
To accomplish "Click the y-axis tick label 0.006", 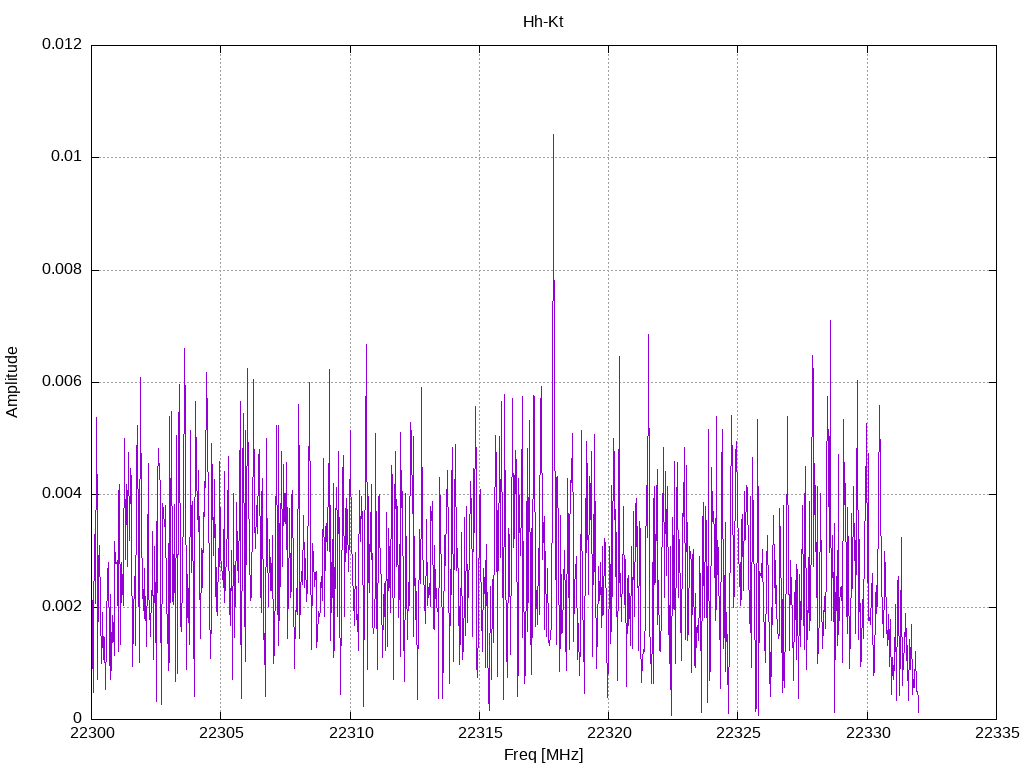I will click(62, 381).
